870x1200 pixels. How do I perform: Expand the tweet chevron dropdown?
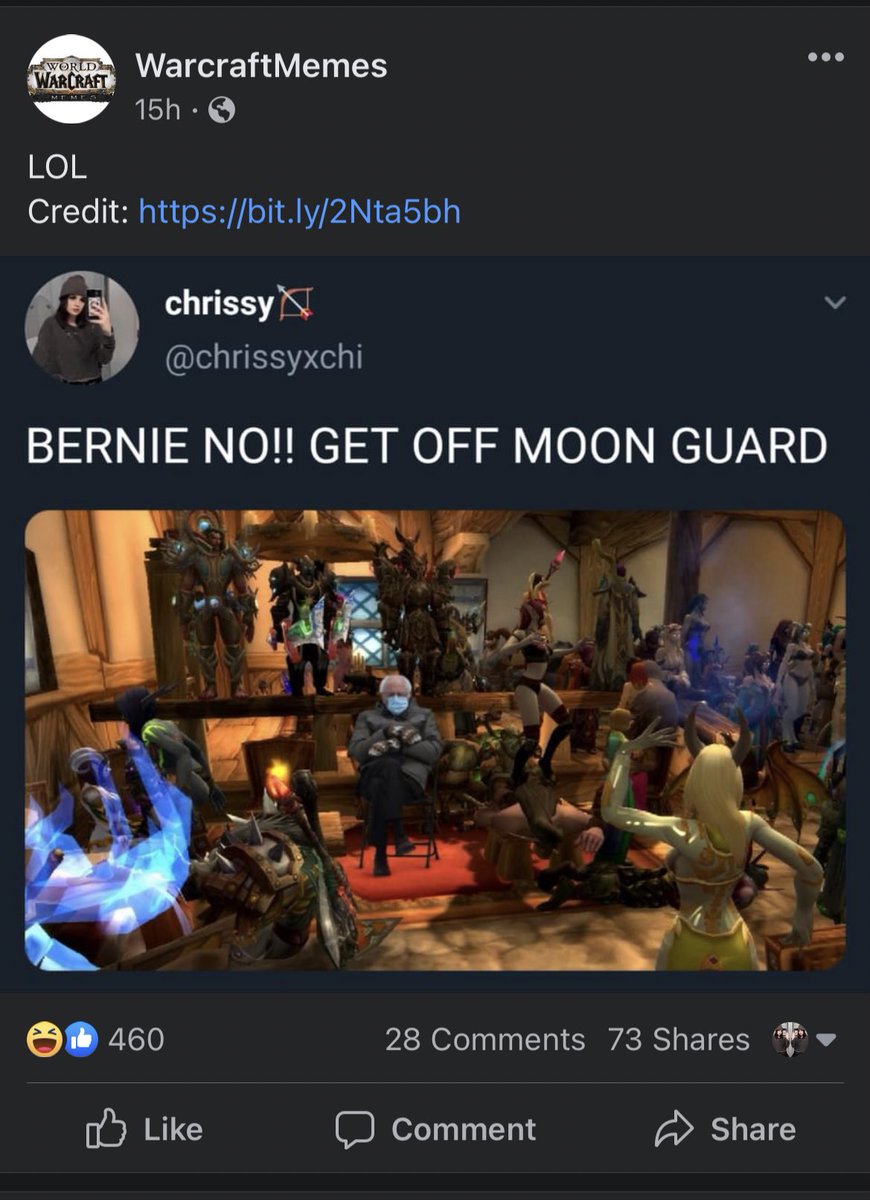[x=834, y=302]
